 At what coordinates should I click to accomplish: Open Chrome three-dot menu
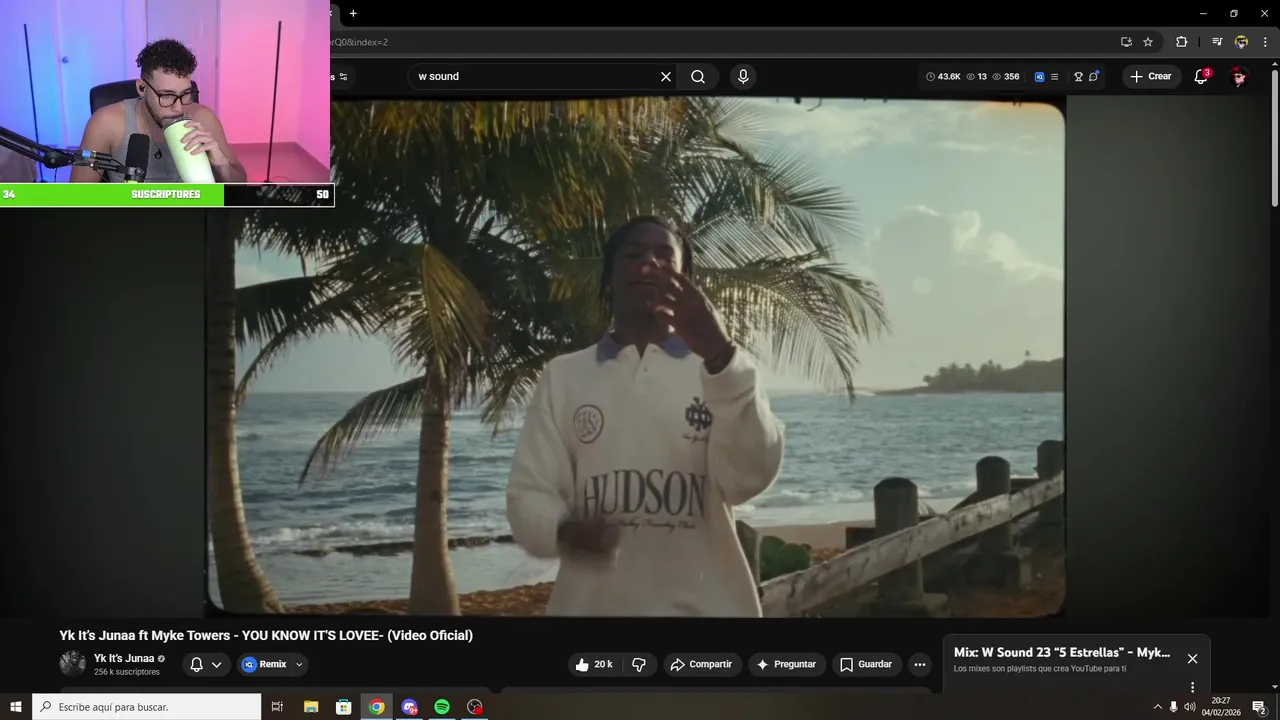point(1265,42)
